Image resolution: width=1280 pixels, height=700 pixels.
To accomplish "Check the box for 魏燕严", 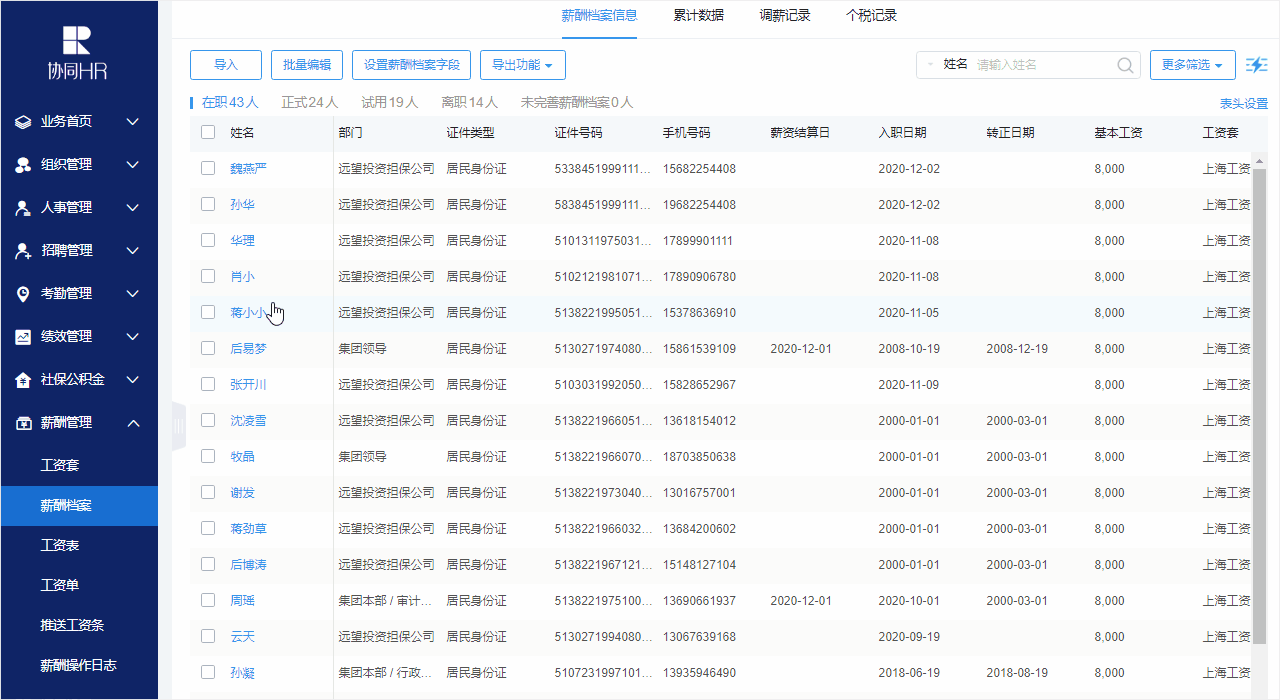I will (208, 168).
